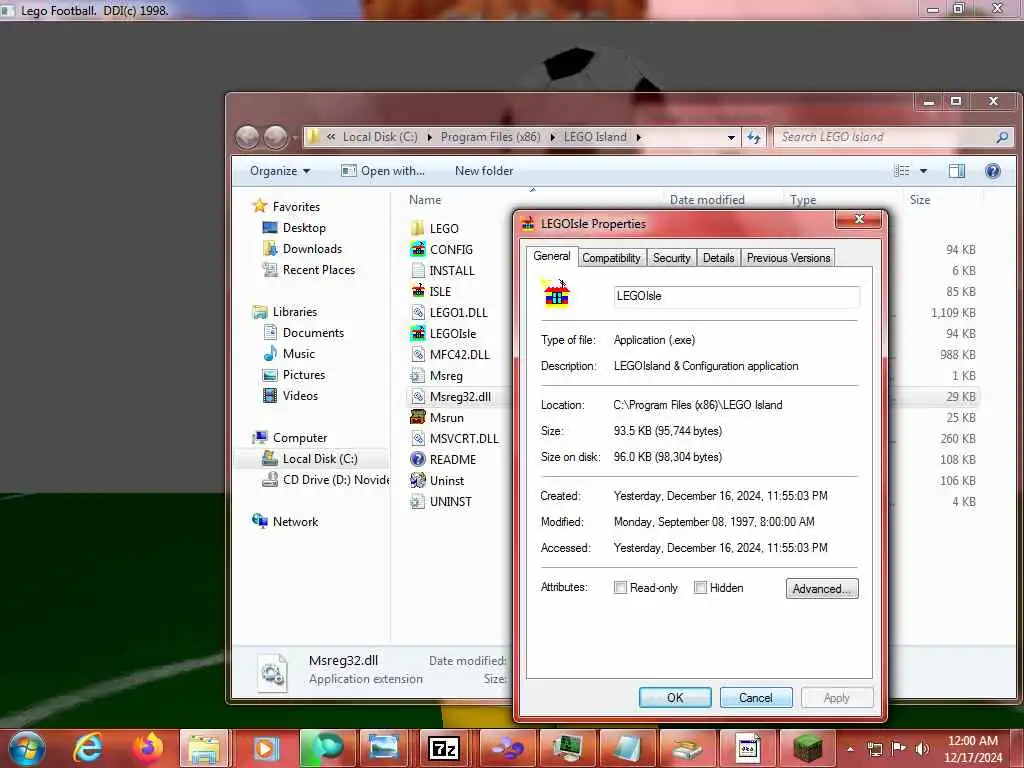Image resolution: width=1024 pixels, height=768 pixels.
Task: Close the LEGOIsle Properties dialog
Action: [859, 219]
